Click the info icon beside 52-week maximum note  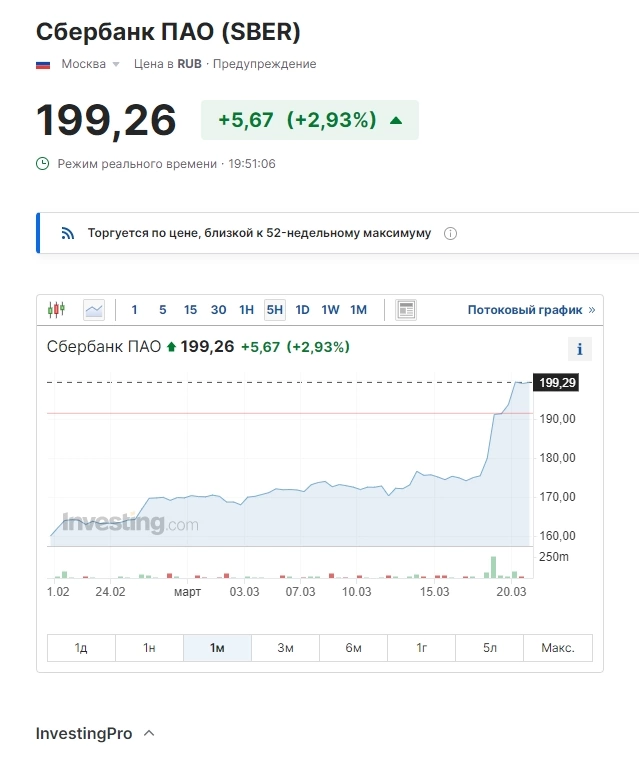tap(450, 234)
